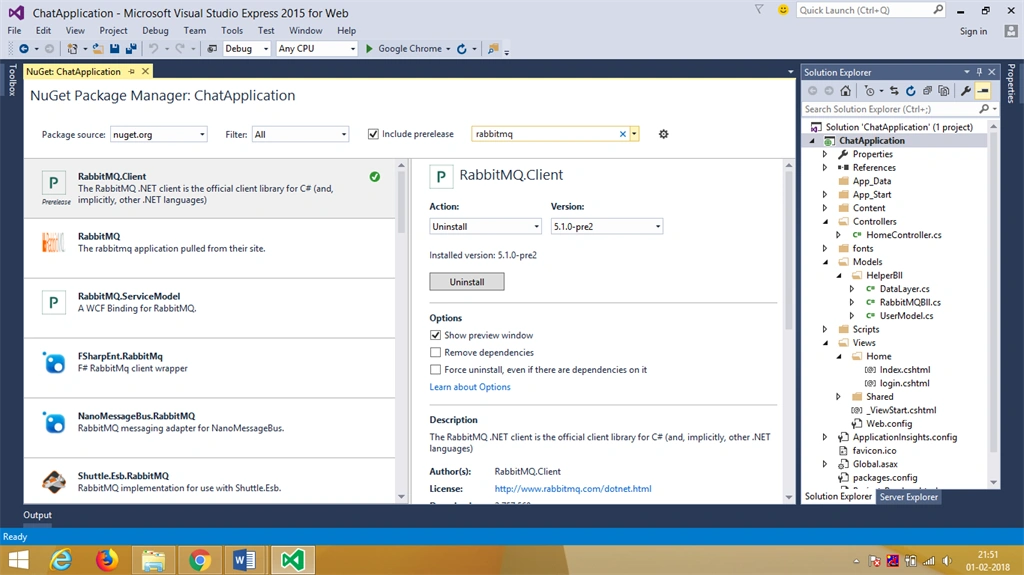Expand the Scripts folder node
The height and width of the screenshot is (575, 1024).
(x=825, y=329)
